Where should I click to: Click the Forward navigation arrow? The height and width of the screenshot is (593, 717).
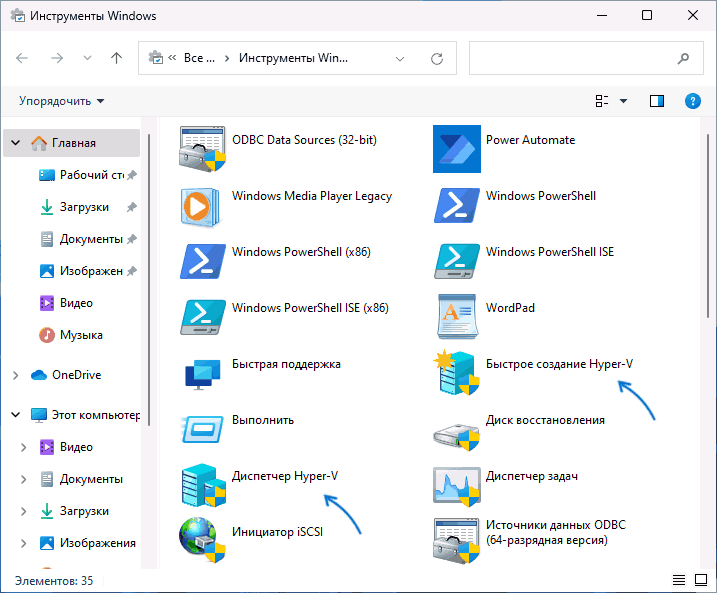57,58
